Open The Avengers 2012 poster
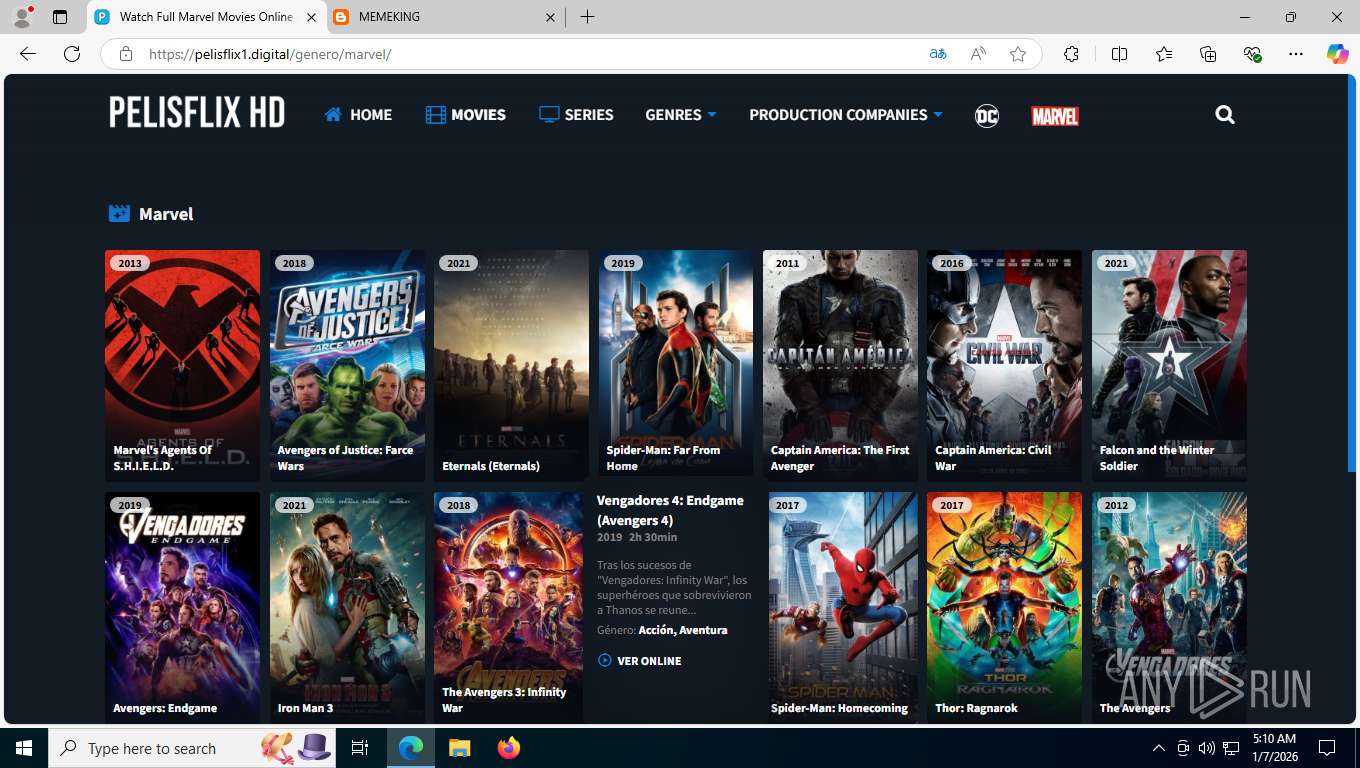The height and width of the screenshot is (768, 1360). 1169,607
